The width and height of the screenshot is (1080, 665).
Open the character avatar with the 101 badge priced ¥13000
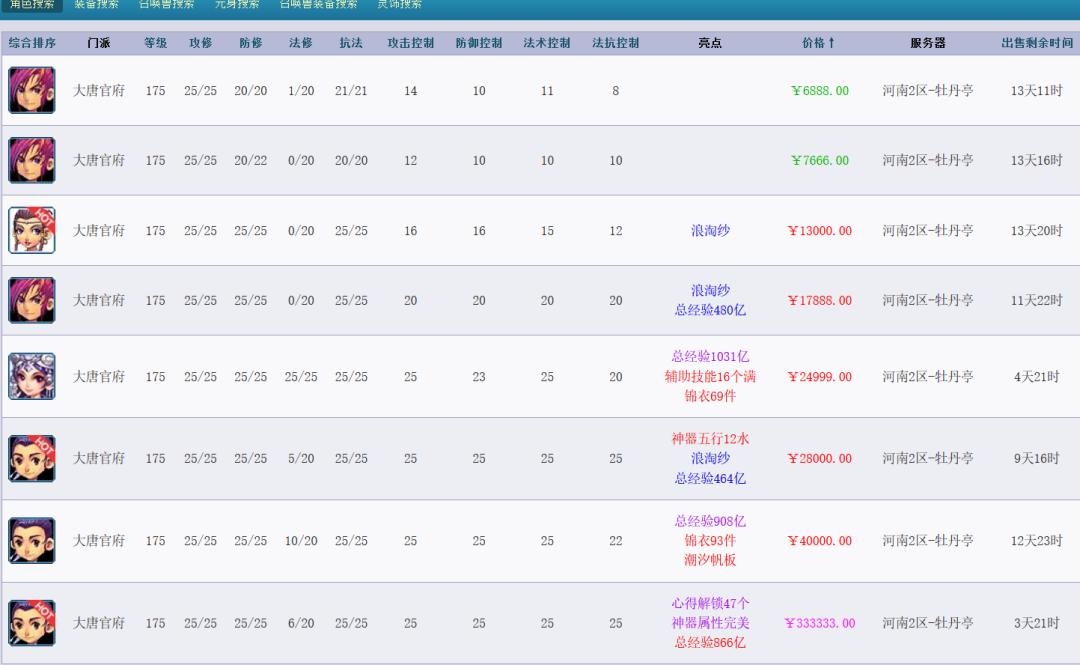tap(31, 229)
